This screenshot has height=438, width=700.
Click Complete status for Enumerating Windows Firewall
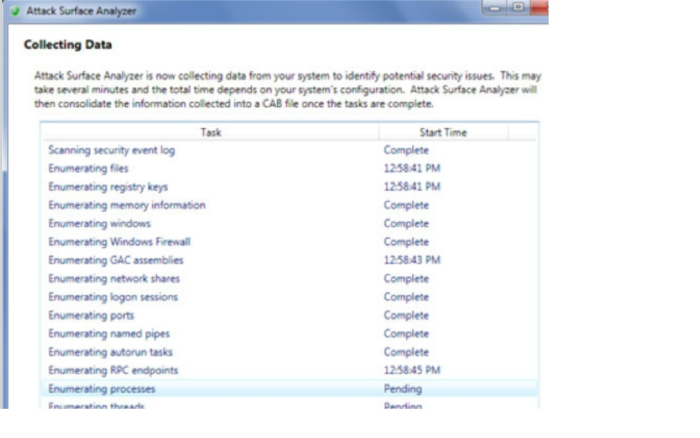click(x=406, y=242)
